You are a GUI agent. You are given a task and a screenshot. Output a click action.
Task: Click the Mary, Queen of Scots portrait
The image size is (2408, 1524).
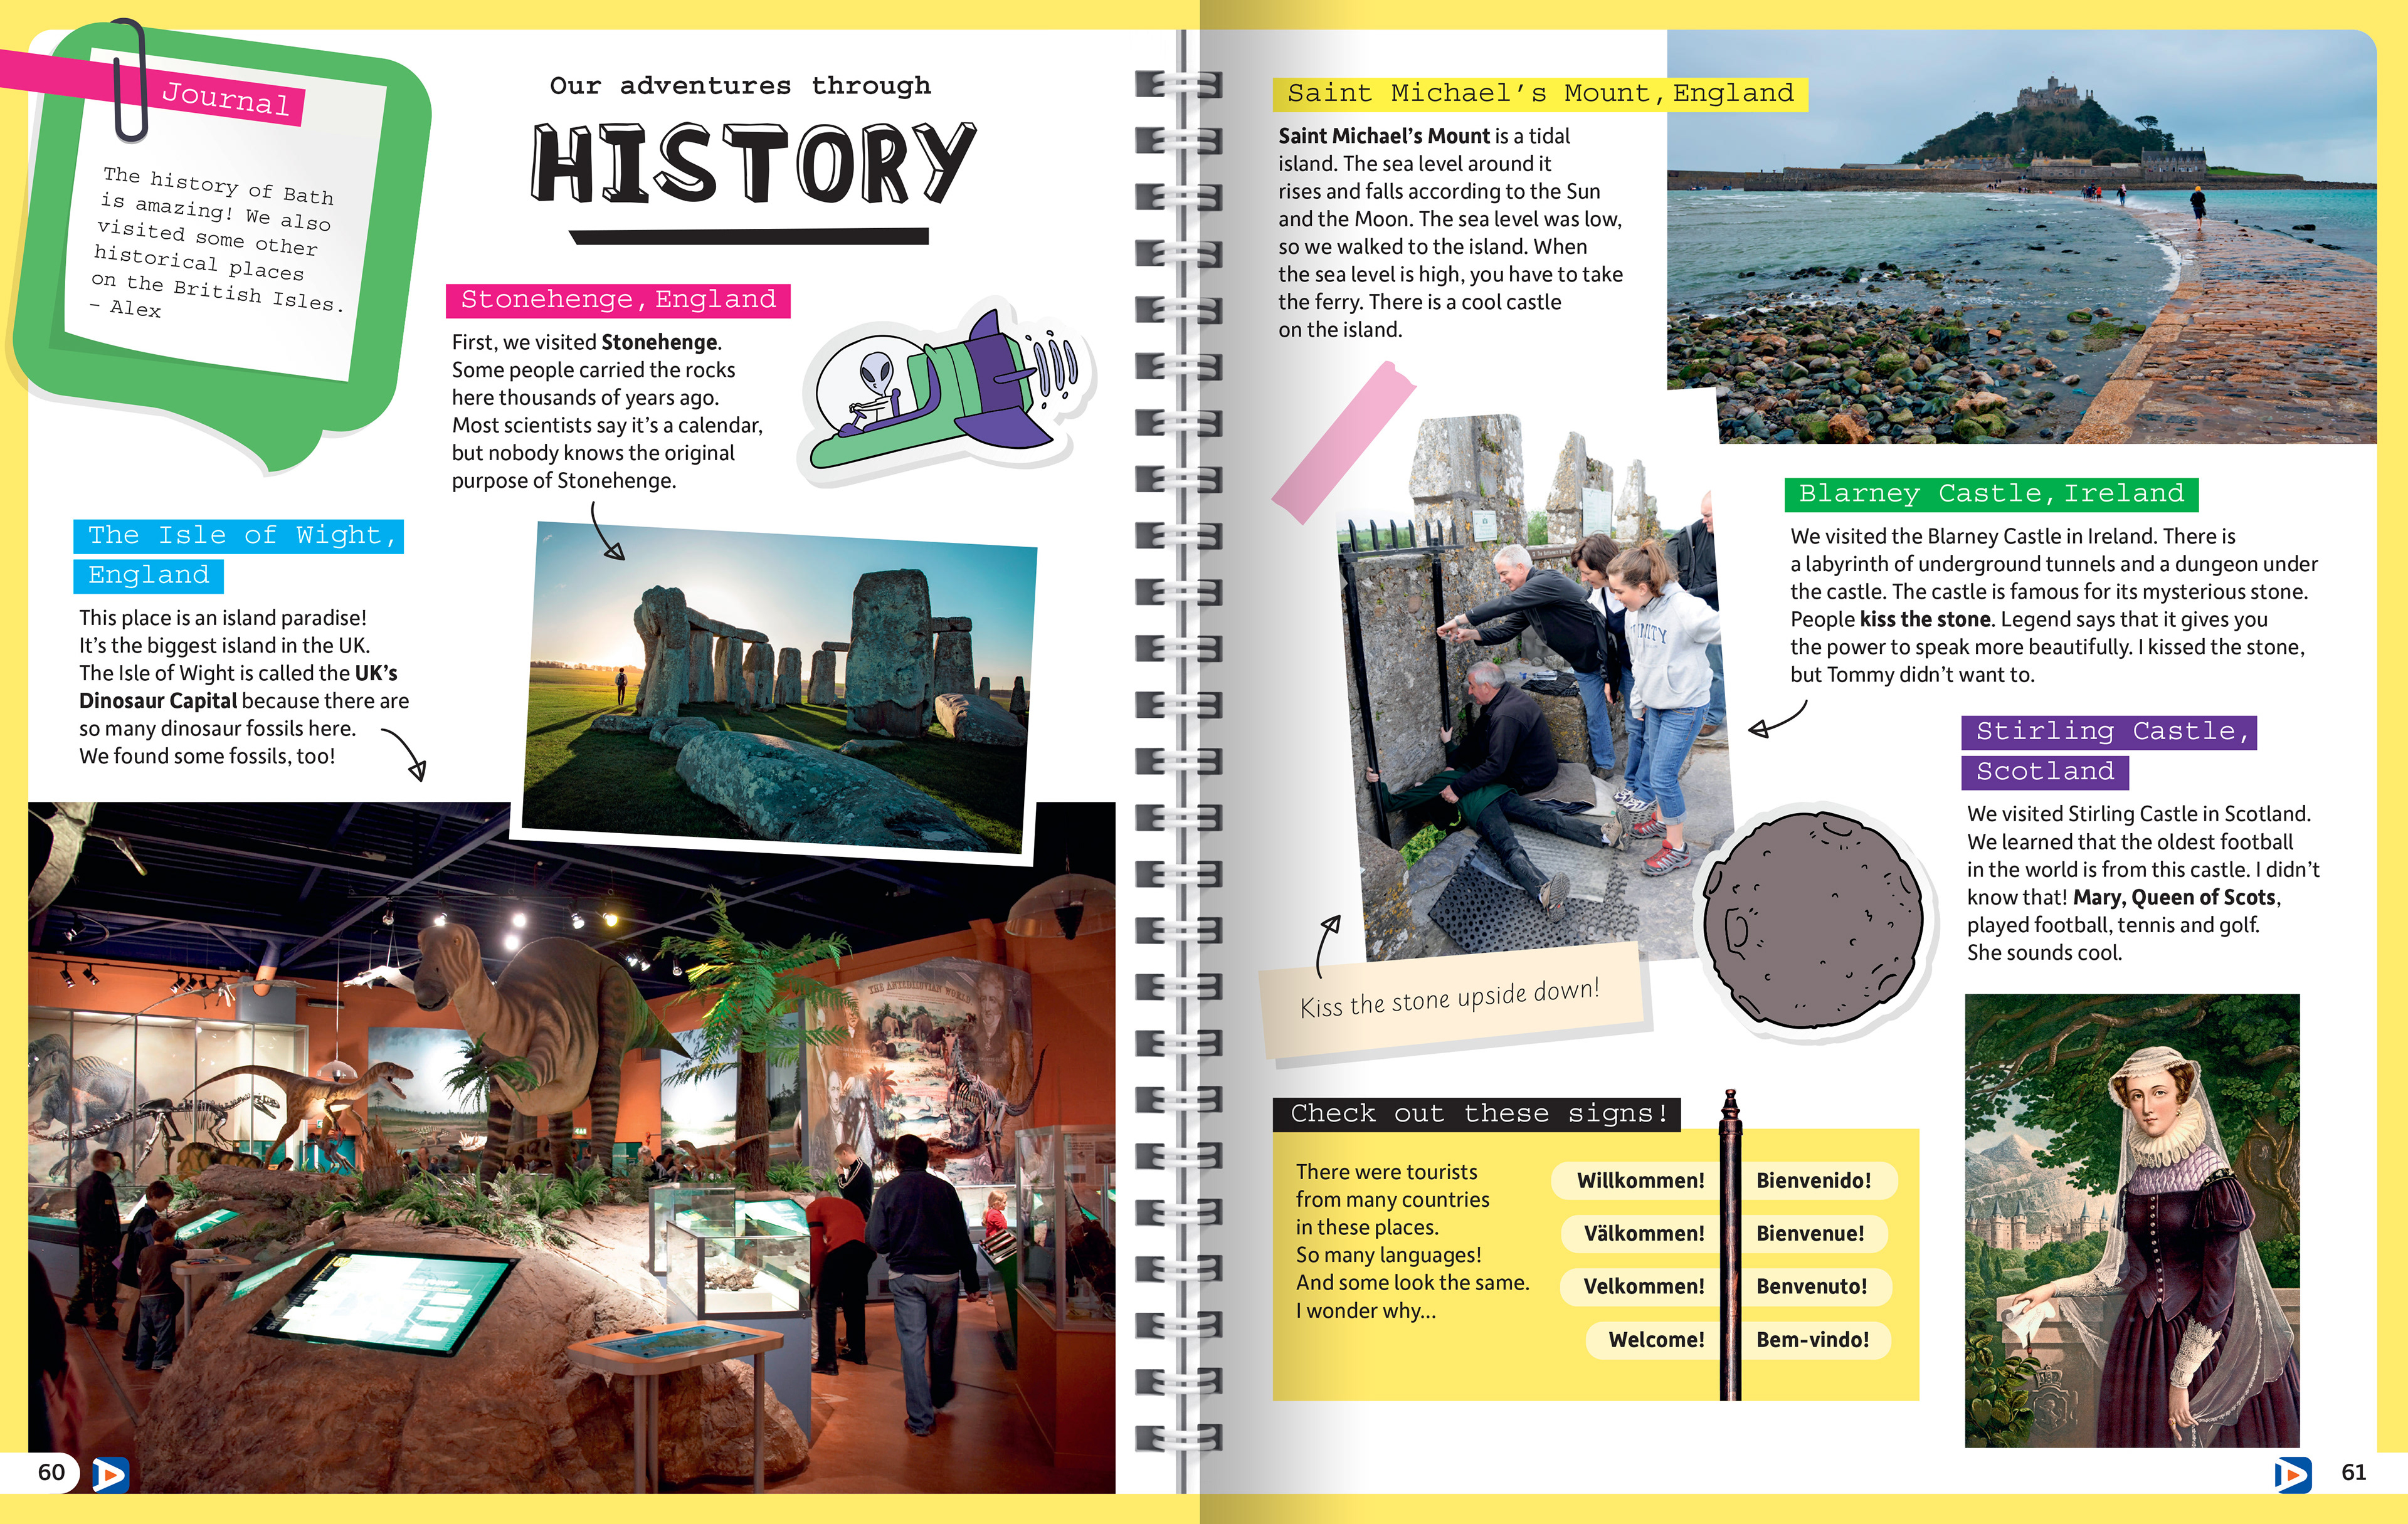(x=2132, y=1220)
